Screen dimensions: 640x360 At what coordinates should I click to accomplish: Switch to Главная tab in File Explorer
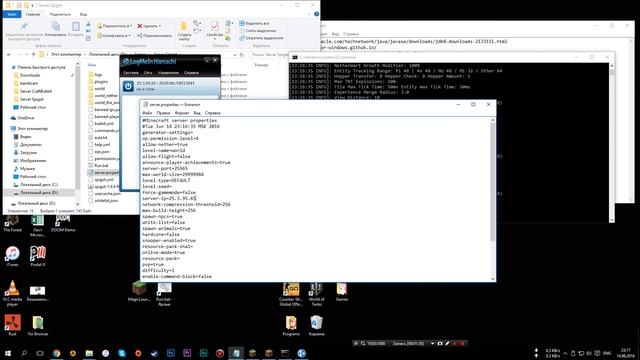pyautogui.click(x=33, y=14)
